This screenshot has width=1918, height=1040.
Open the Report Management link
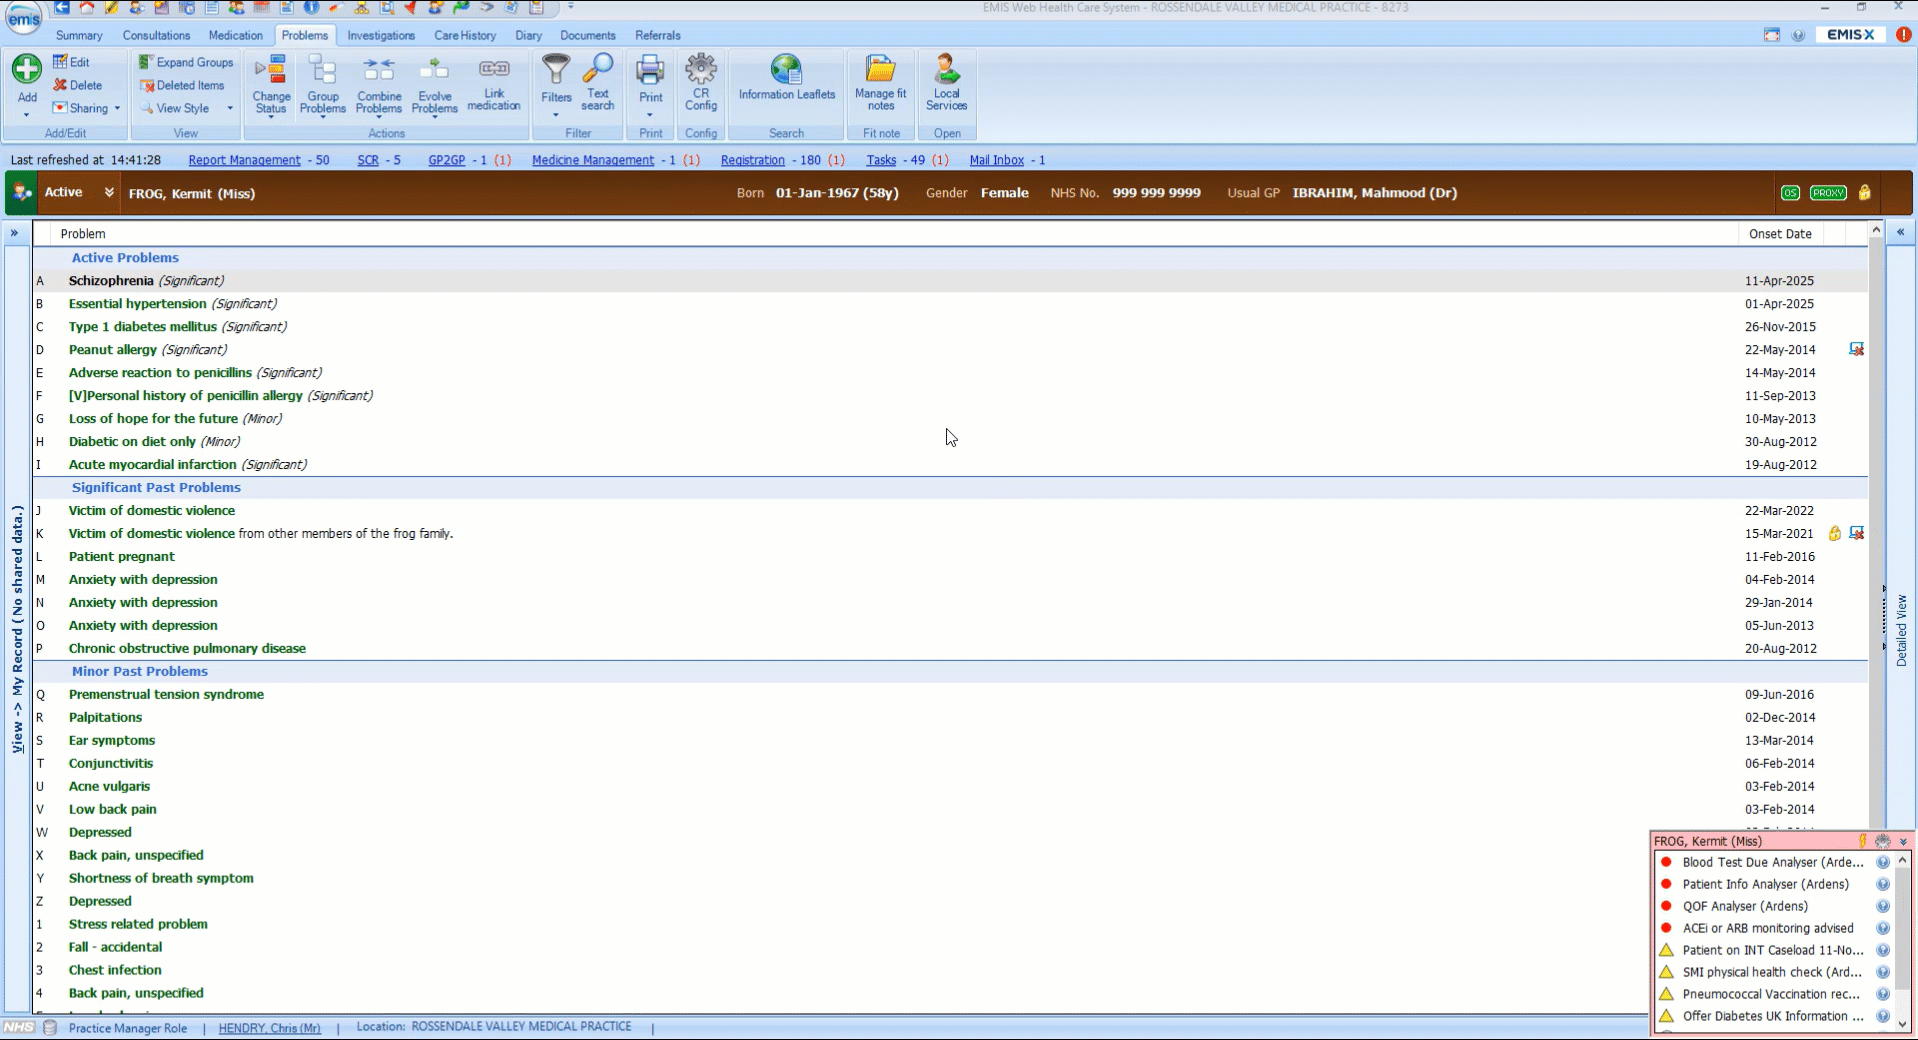tap(244, 160)
